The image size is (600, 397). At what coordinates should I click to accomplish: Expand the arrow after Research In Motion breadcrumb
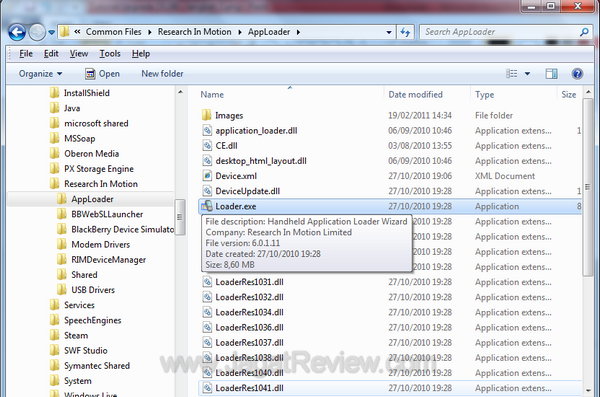240,32
